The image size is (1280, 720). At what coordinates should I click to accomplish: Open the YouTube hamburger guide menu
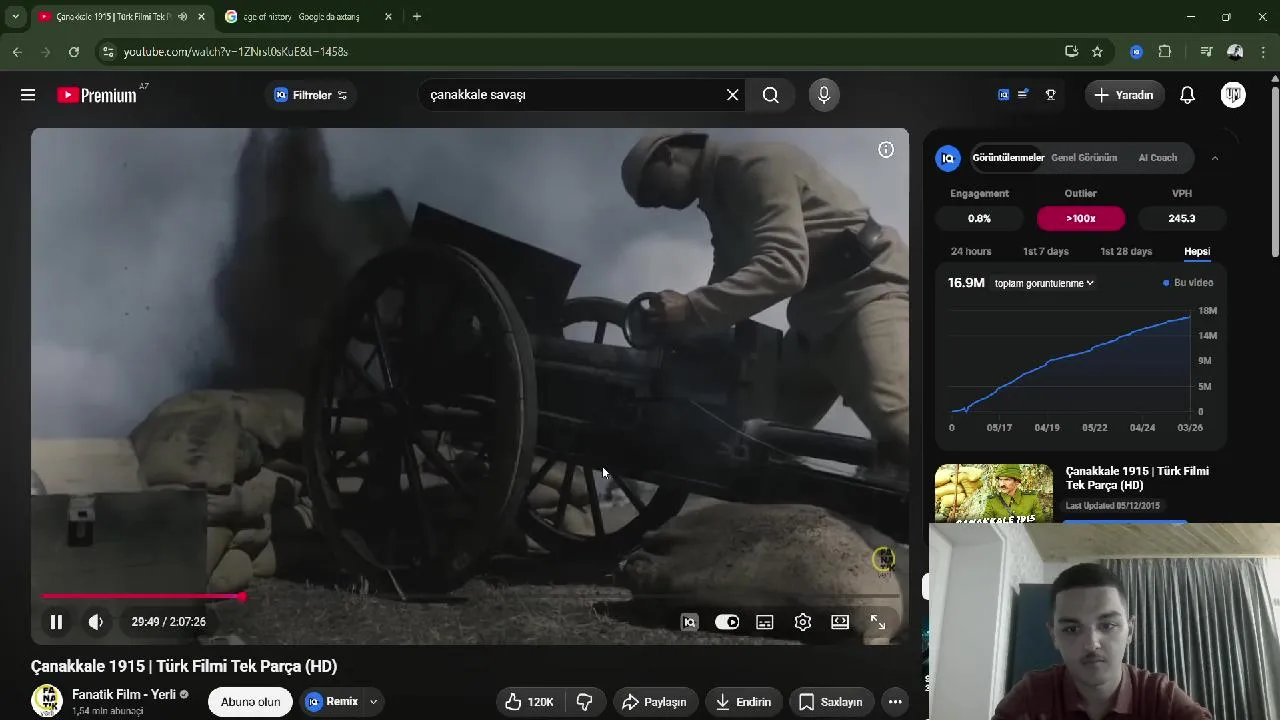click(28, 95)
